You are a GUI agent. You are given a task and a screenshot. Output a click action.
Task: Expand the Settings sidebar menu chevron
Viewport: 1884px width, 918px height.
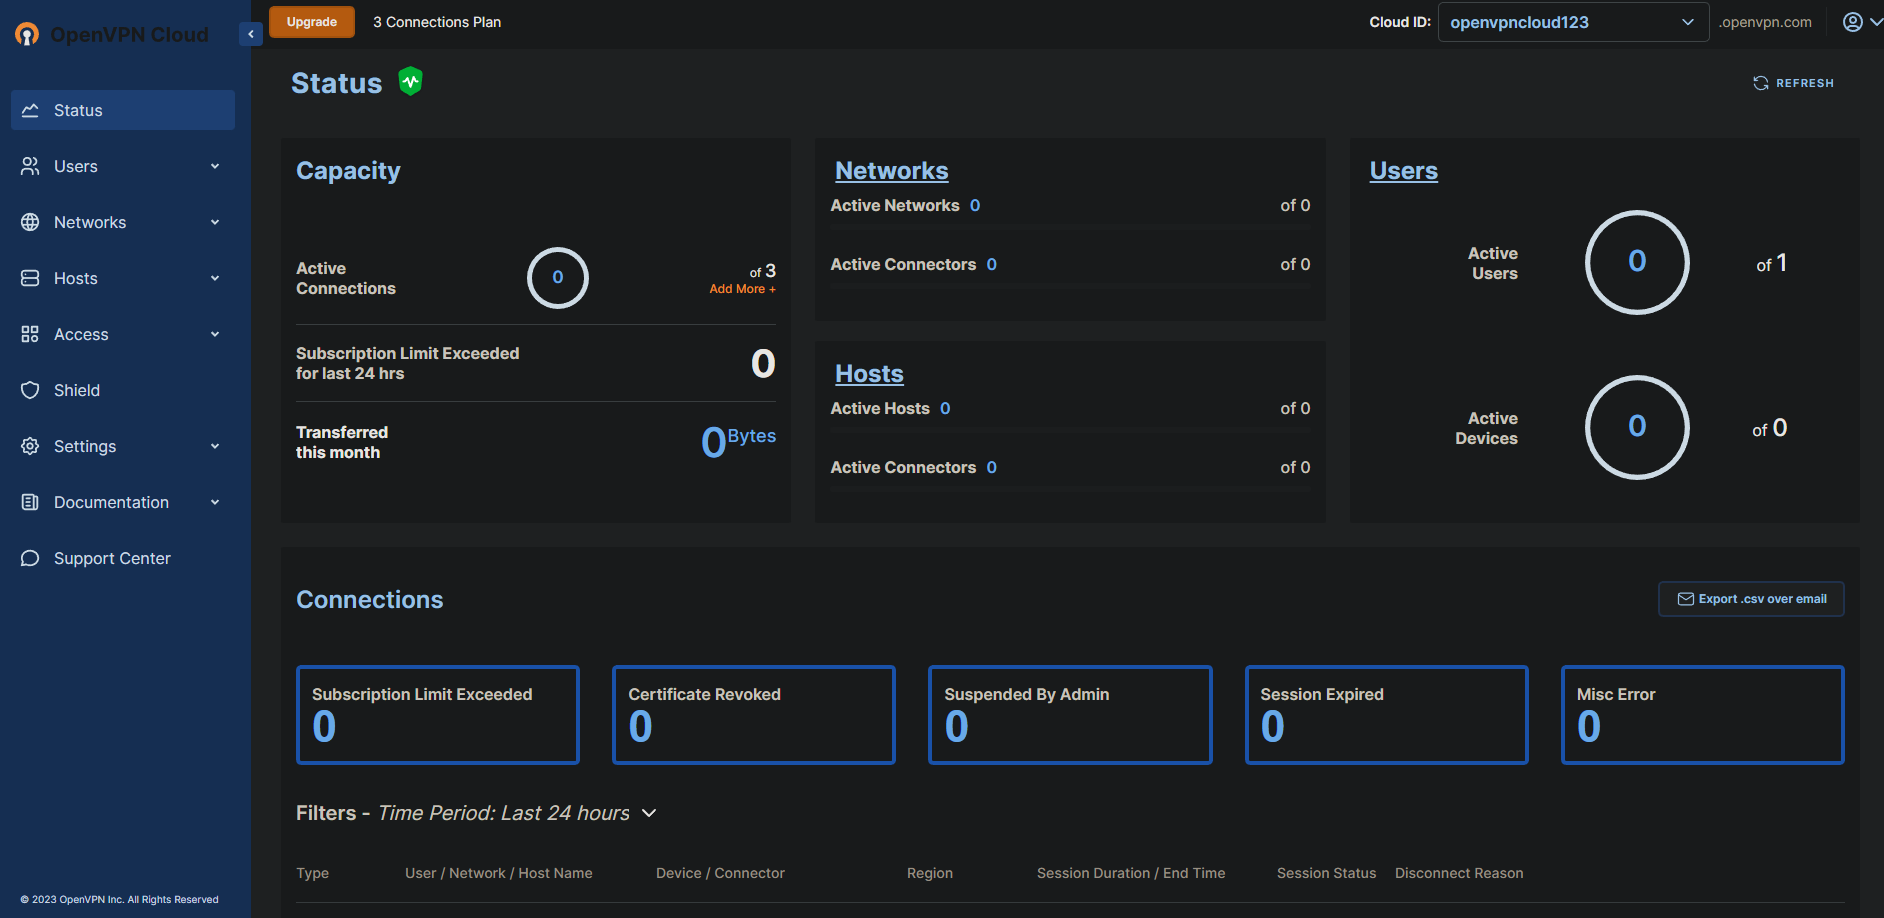pyautogui.click(x=215, y=446)
